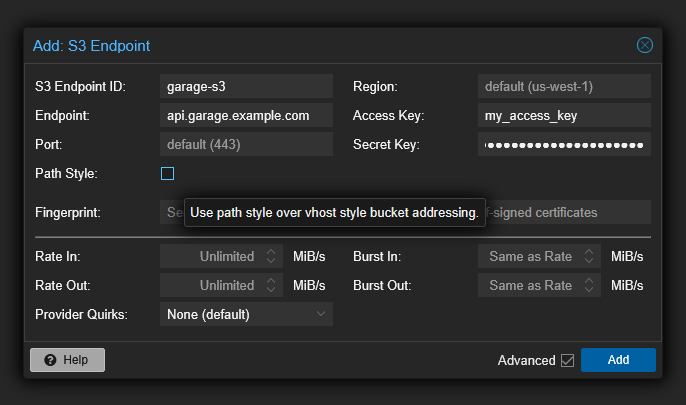
Task: Click the Fingerprint label
Action: click(68, 213)
